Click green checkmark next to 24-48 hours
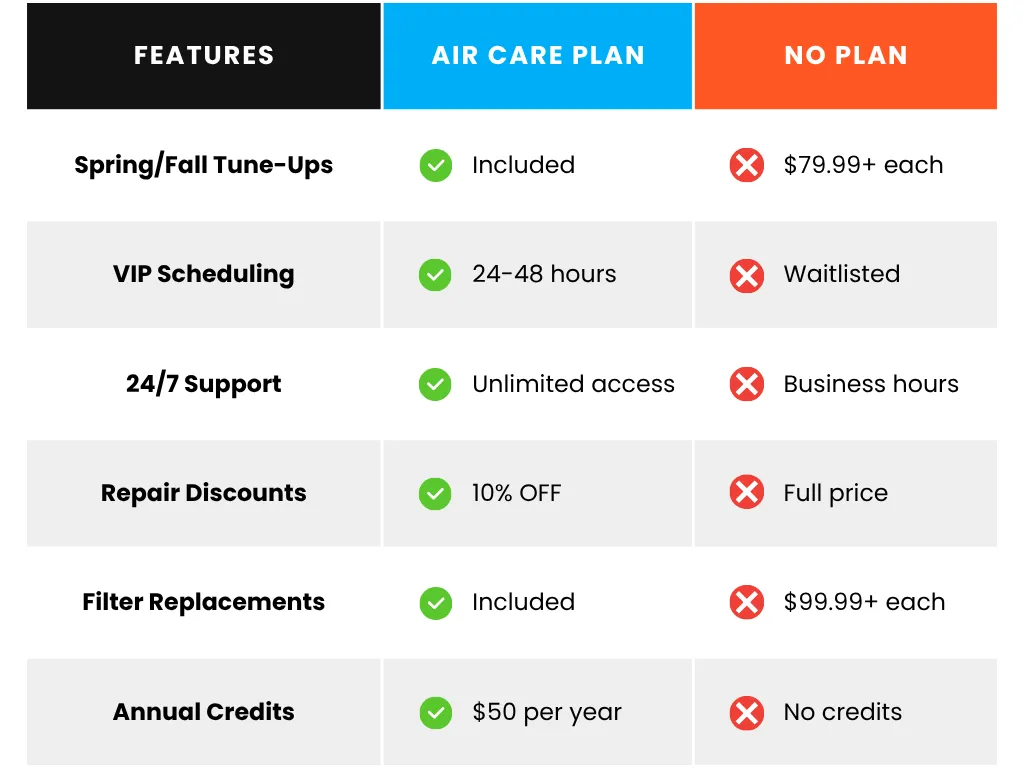The width and height of the screenshot is (1024, 768). [x=435, y=274]
